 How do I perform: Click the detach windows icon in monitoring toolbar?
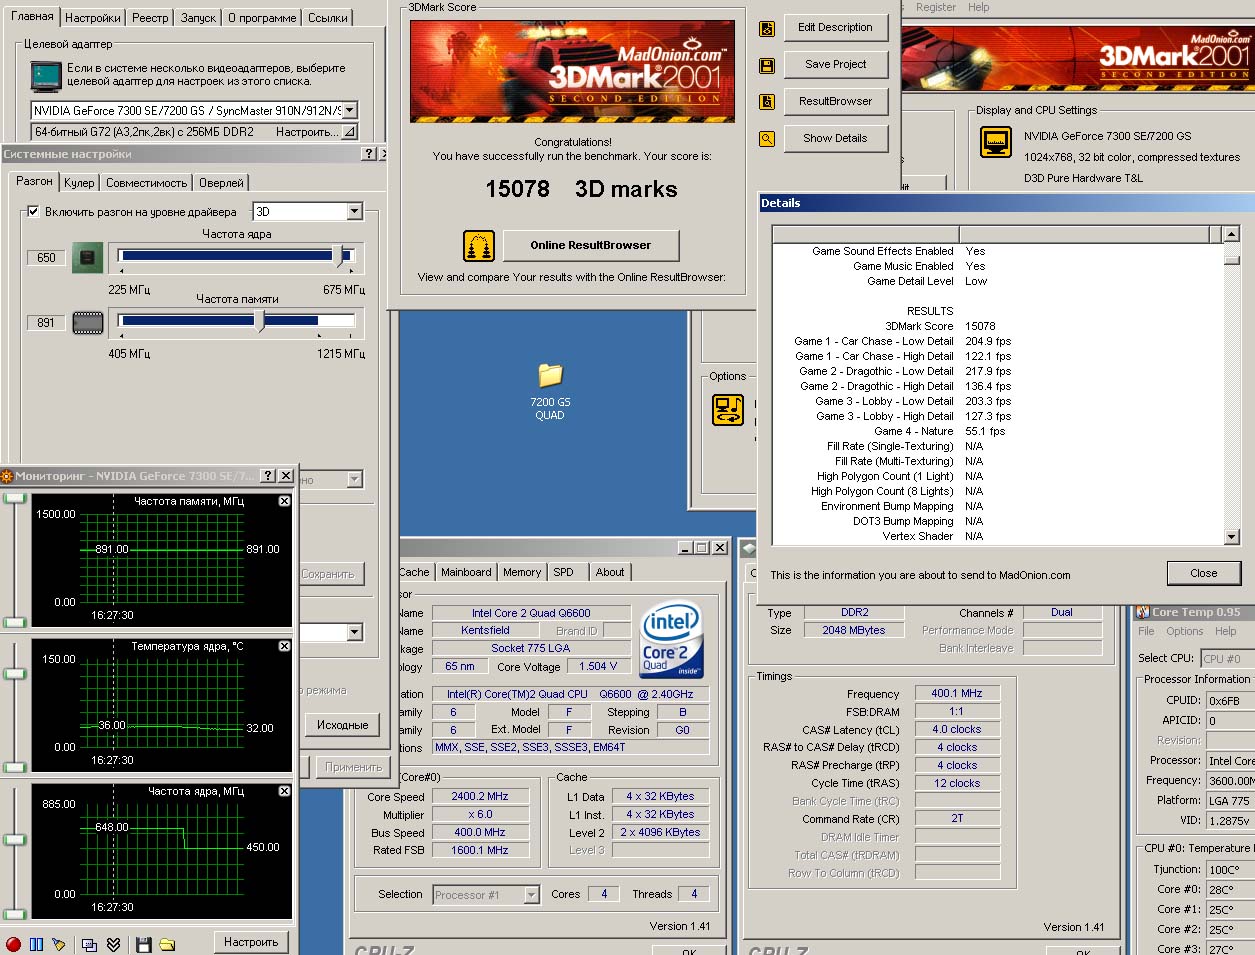pyautogui.click(x=89, y=944)
